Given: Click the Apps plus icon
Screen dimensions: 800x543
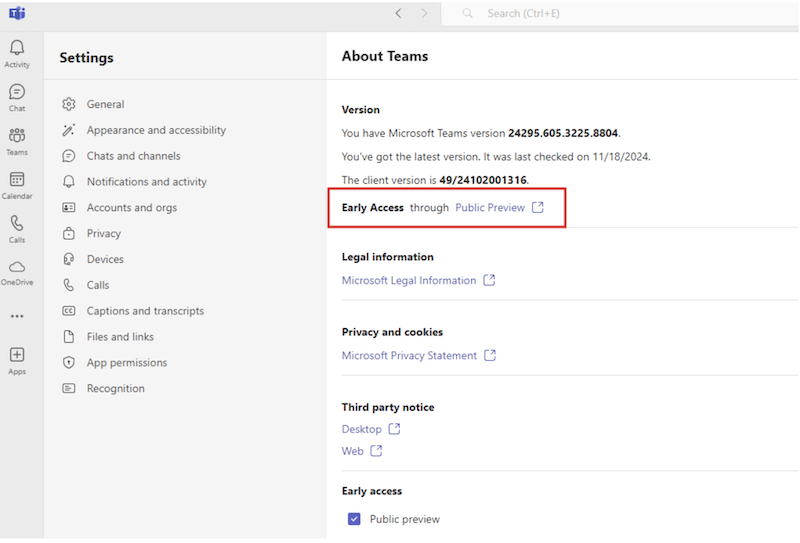Looking at the screenshot, I should point(17,356).
